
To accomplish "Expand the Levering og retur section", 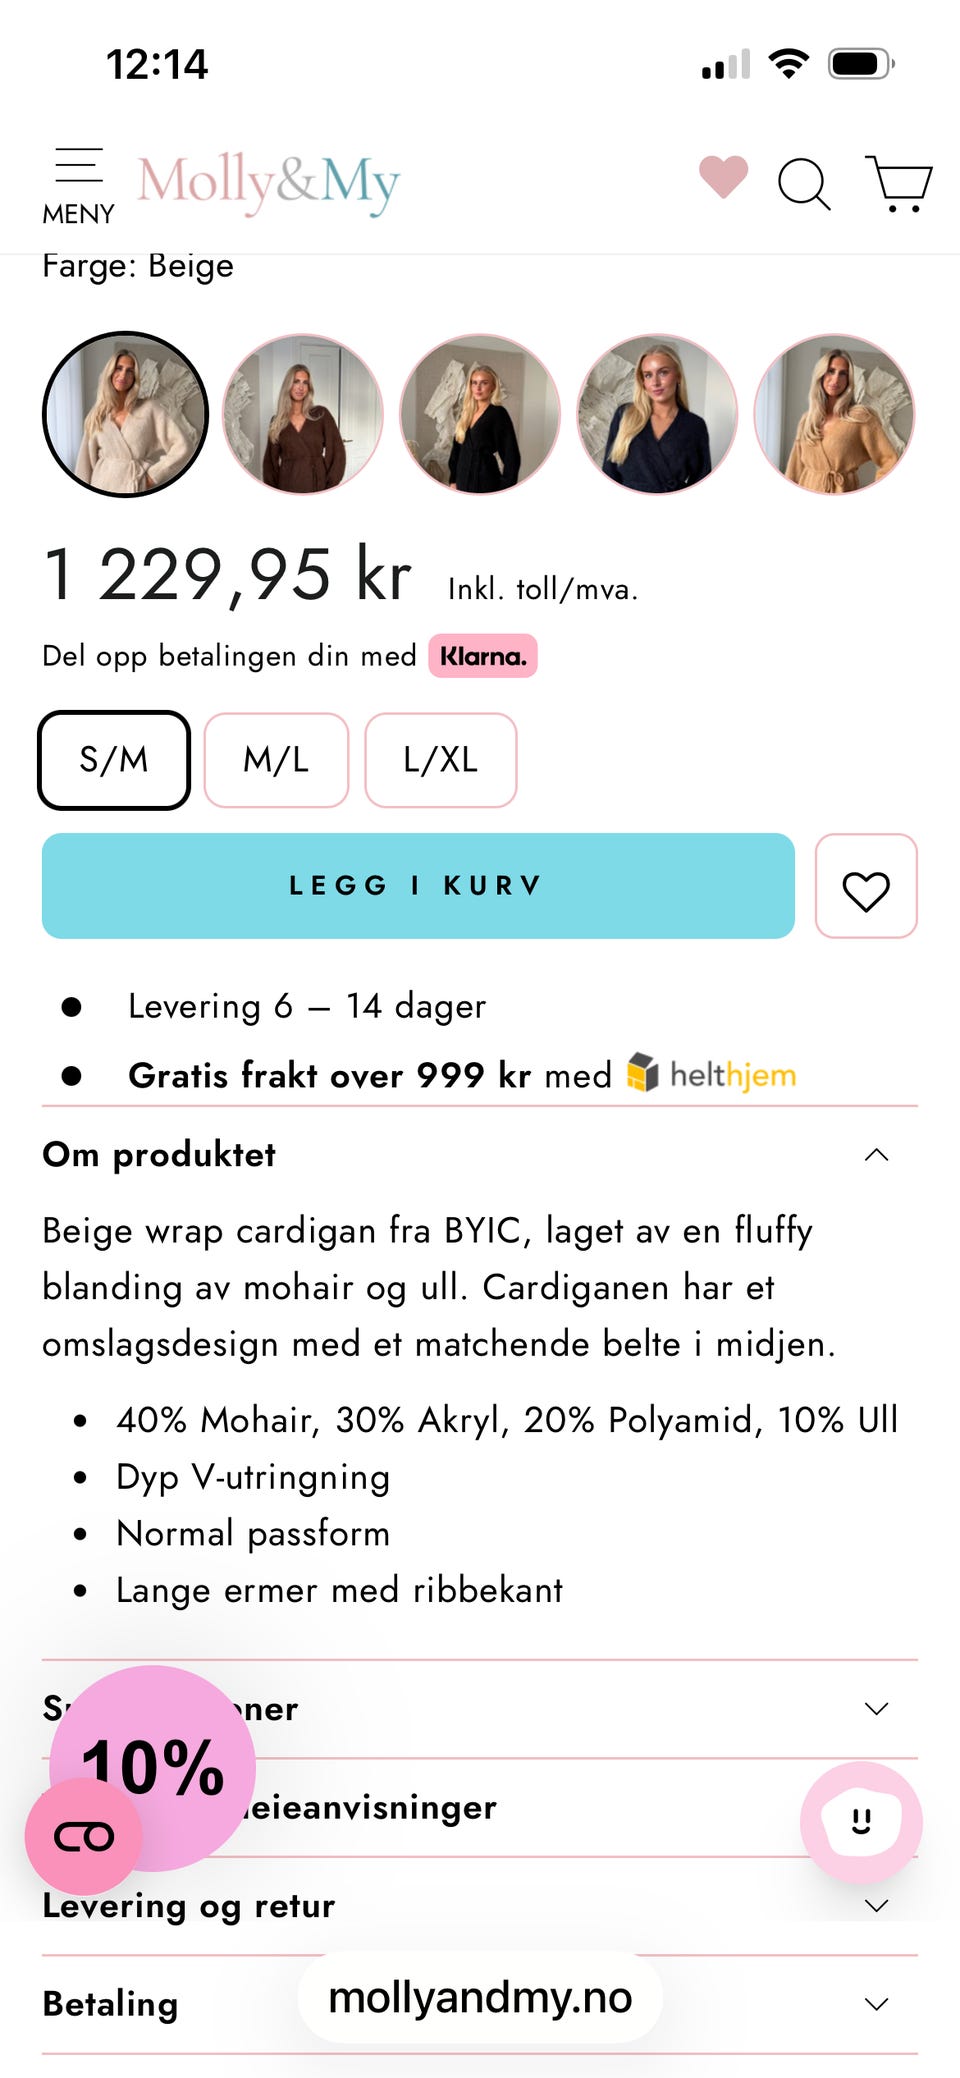I will (480, 1906).
